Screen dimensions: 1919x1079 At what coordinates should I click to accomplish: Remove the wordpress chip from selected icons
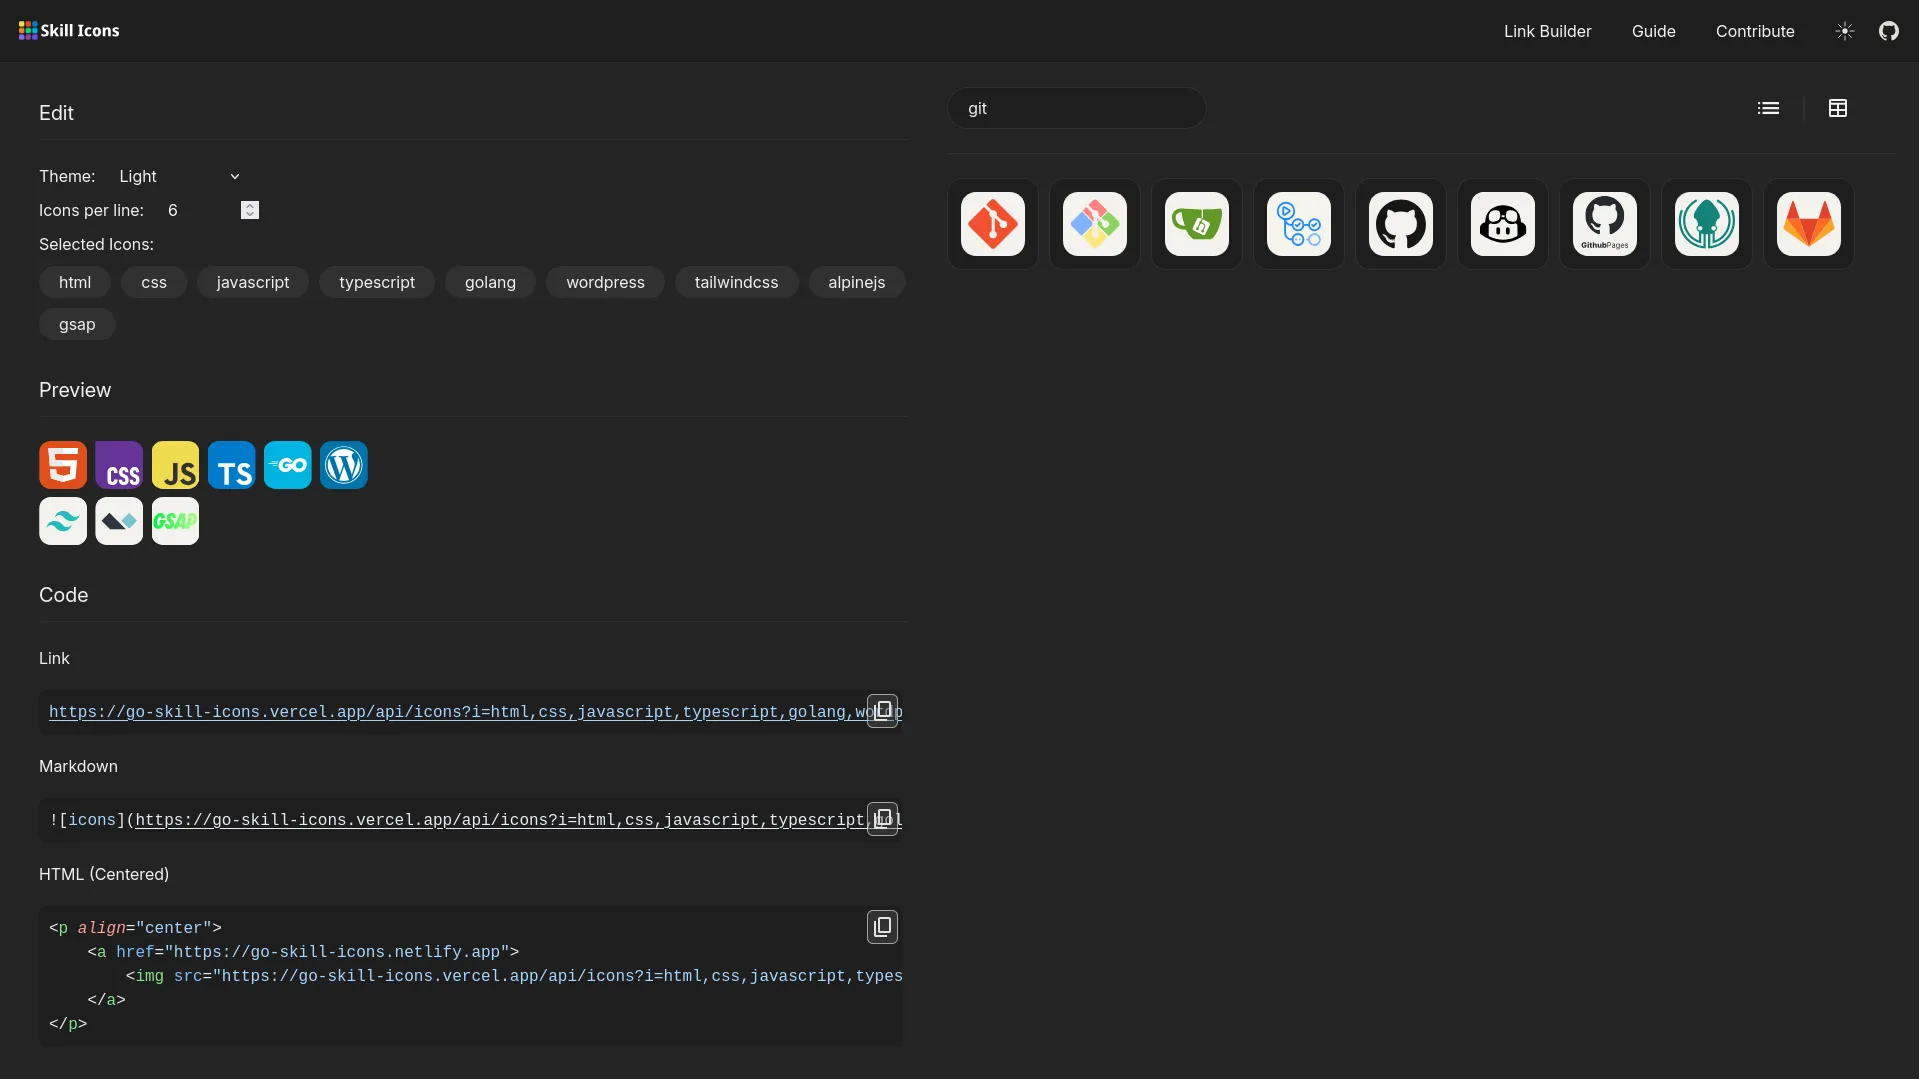point(605,282)
